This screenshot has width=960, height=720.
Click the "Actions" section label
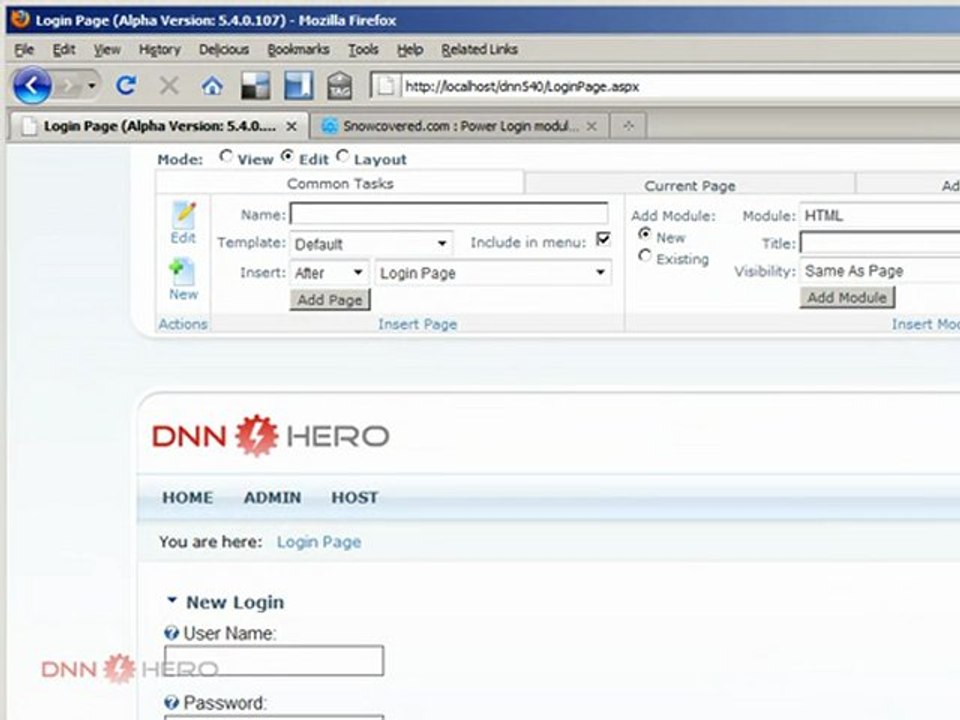tap(182, 324)
